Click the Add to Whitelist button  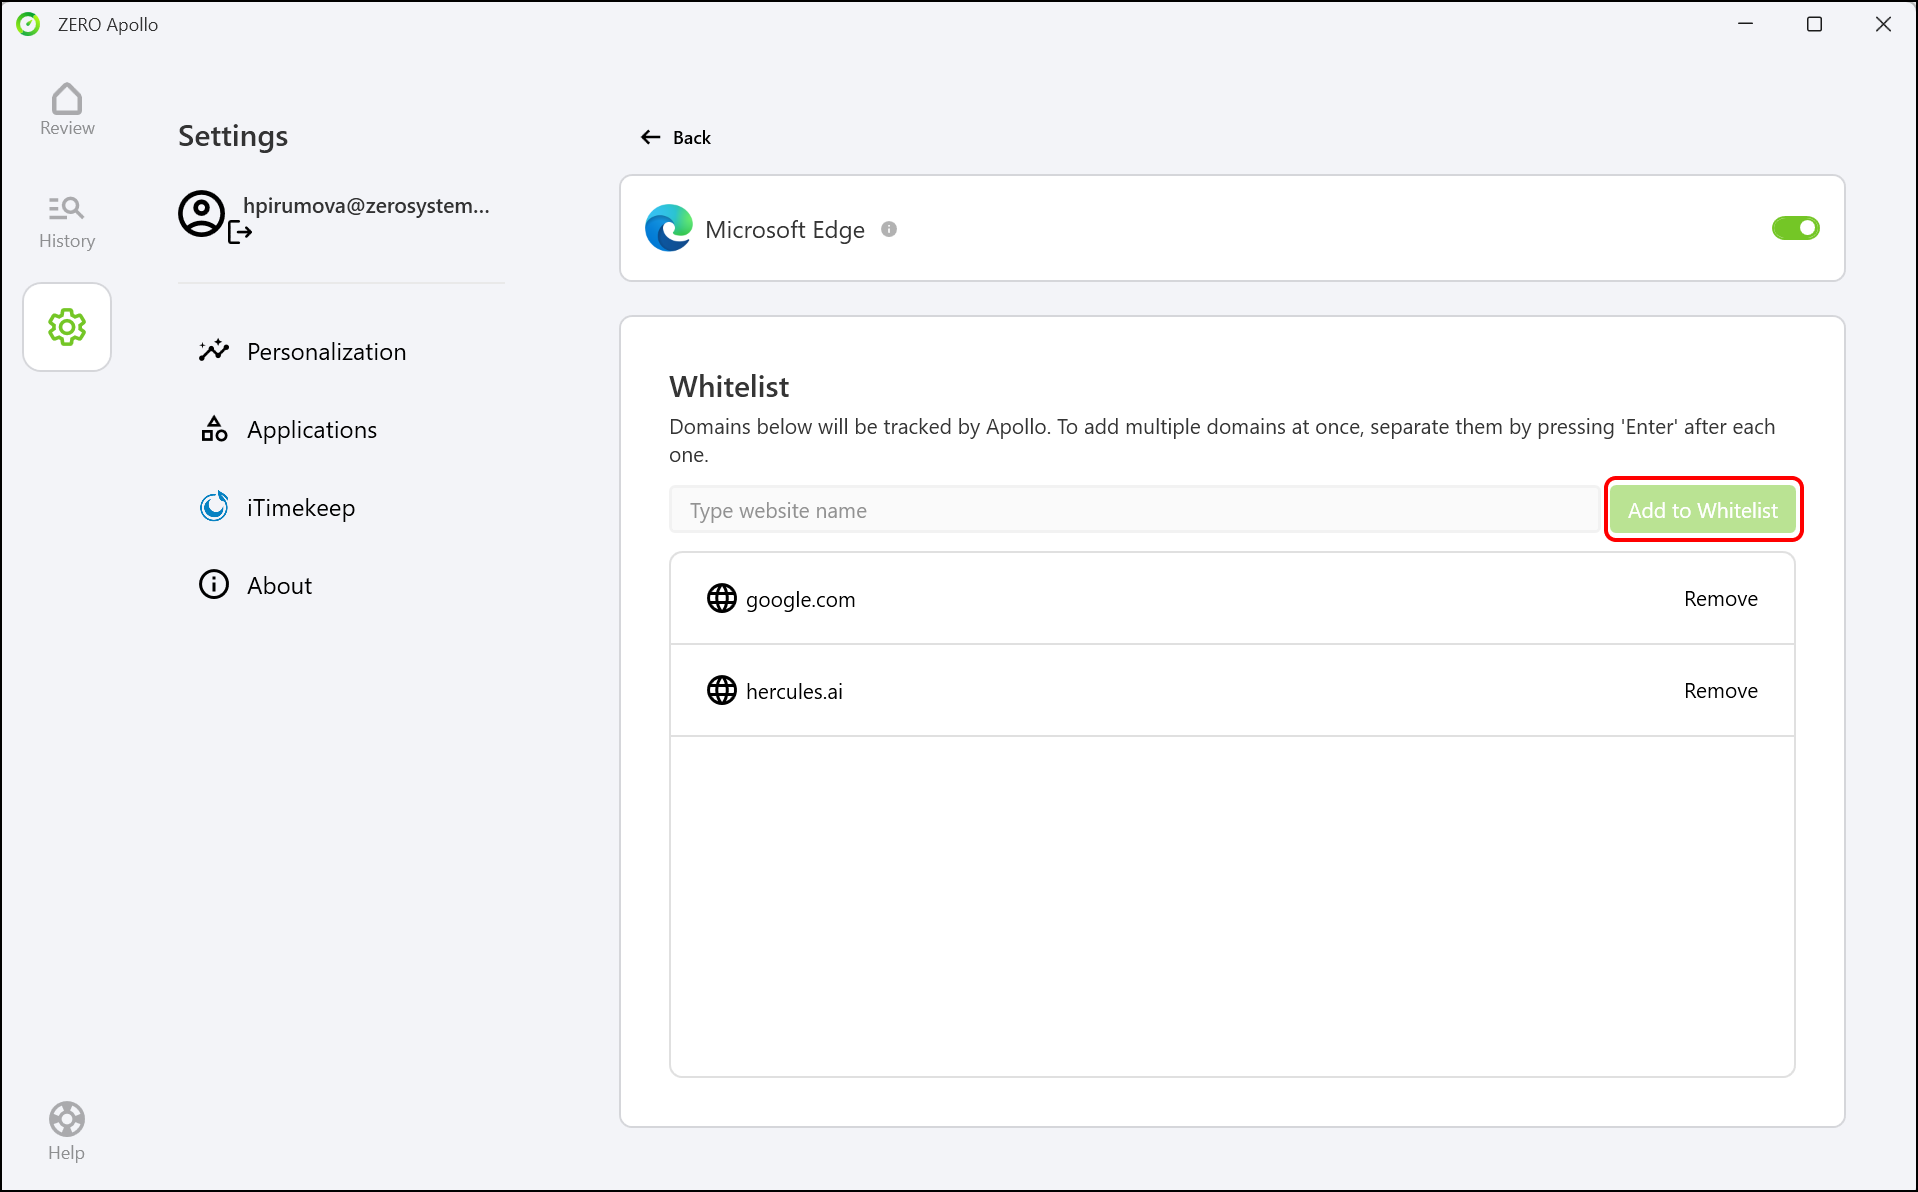tap(1702, 509)
